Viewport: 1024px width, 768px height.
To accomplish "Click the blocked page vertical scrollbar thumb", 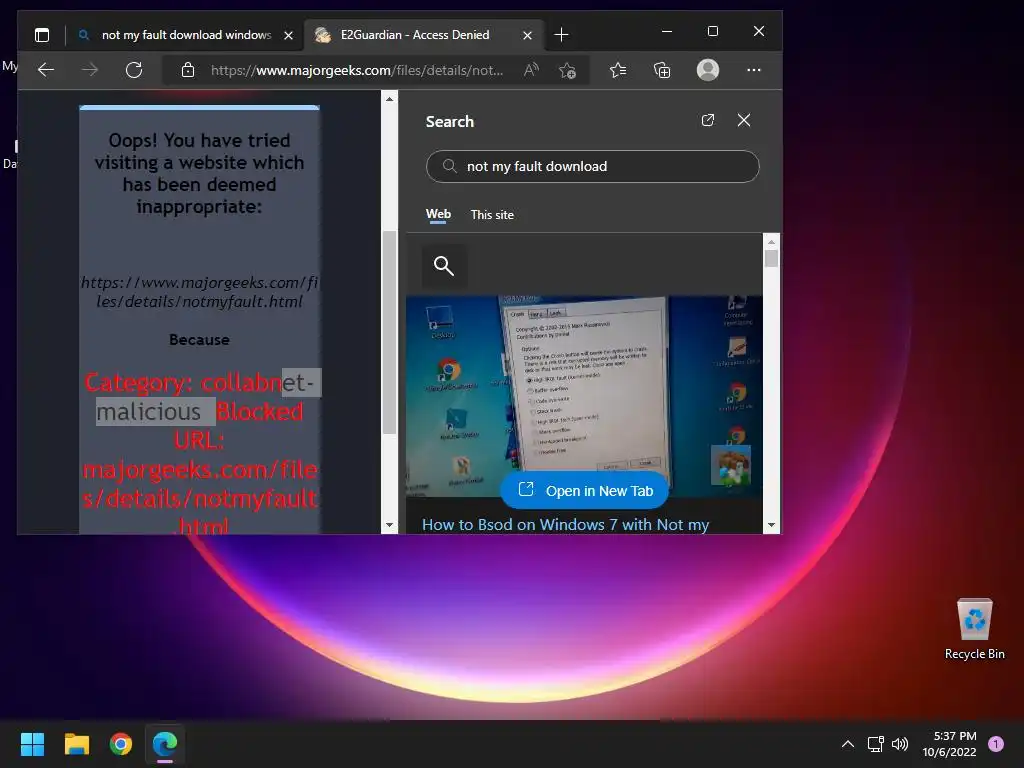I will [x=389, y=332].
